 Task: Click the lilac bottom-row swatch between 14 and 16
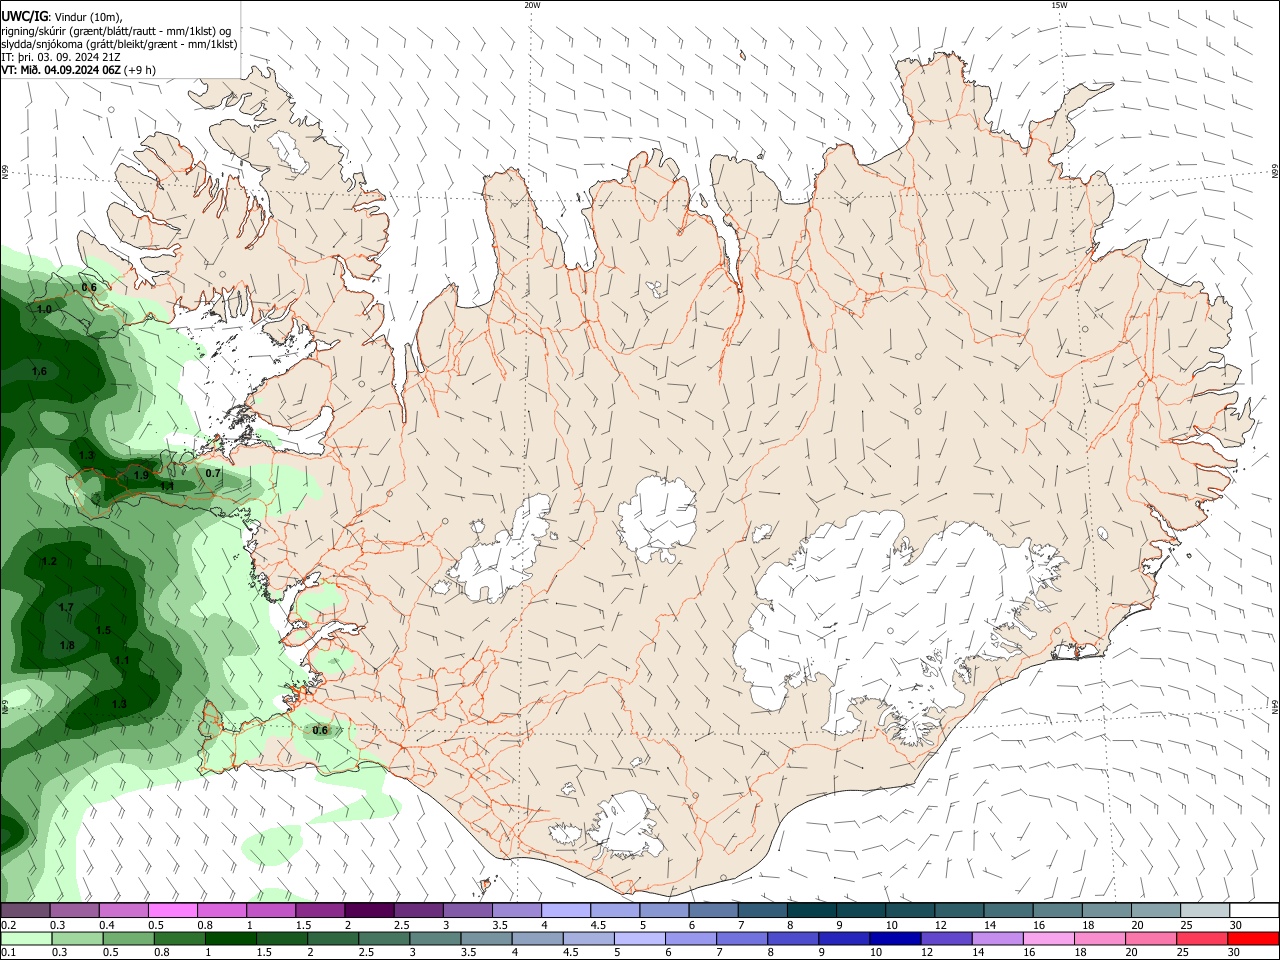(x=996, y=938)
